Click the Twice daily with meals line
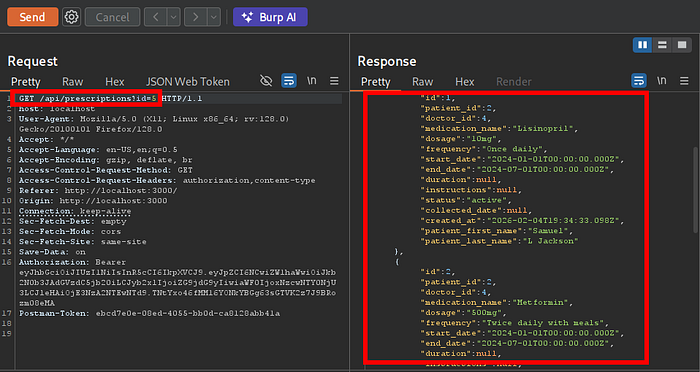Screen dimensions: 700x372 point(514,323)
